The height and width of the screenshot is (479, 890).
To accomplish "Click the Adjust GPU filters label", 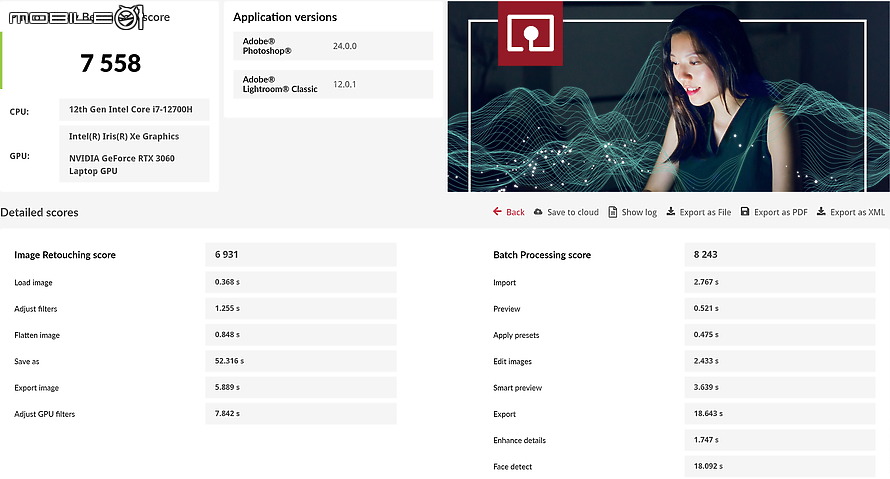I will pos(44,414).
